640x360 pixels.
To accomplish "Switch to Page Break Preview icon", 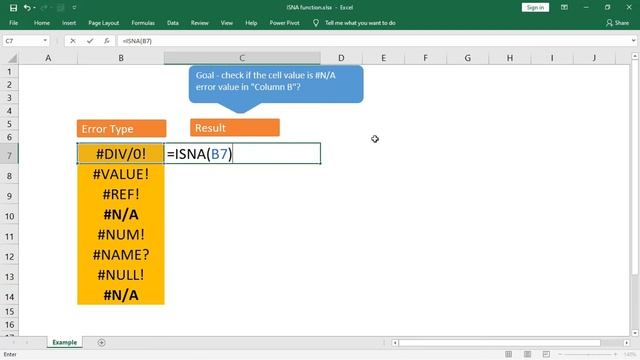I will point(546,354).
